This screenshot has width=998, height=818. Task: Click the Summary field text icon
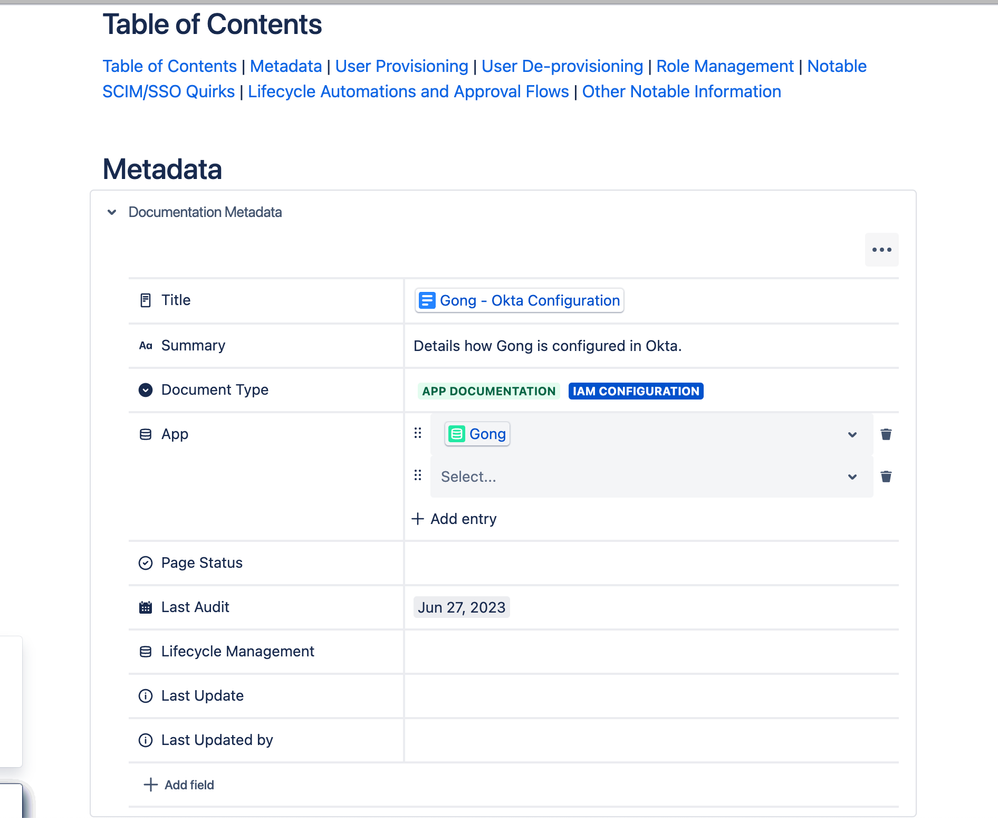(x=146, y=346)
